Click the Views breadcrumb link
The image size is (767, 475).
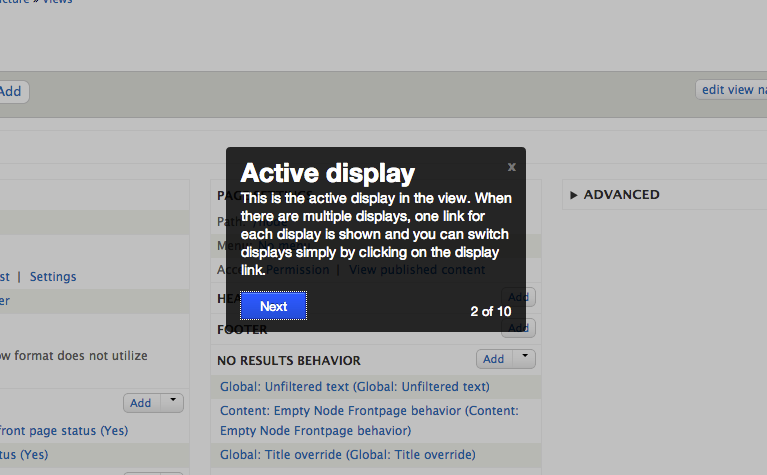coord(57,1)
